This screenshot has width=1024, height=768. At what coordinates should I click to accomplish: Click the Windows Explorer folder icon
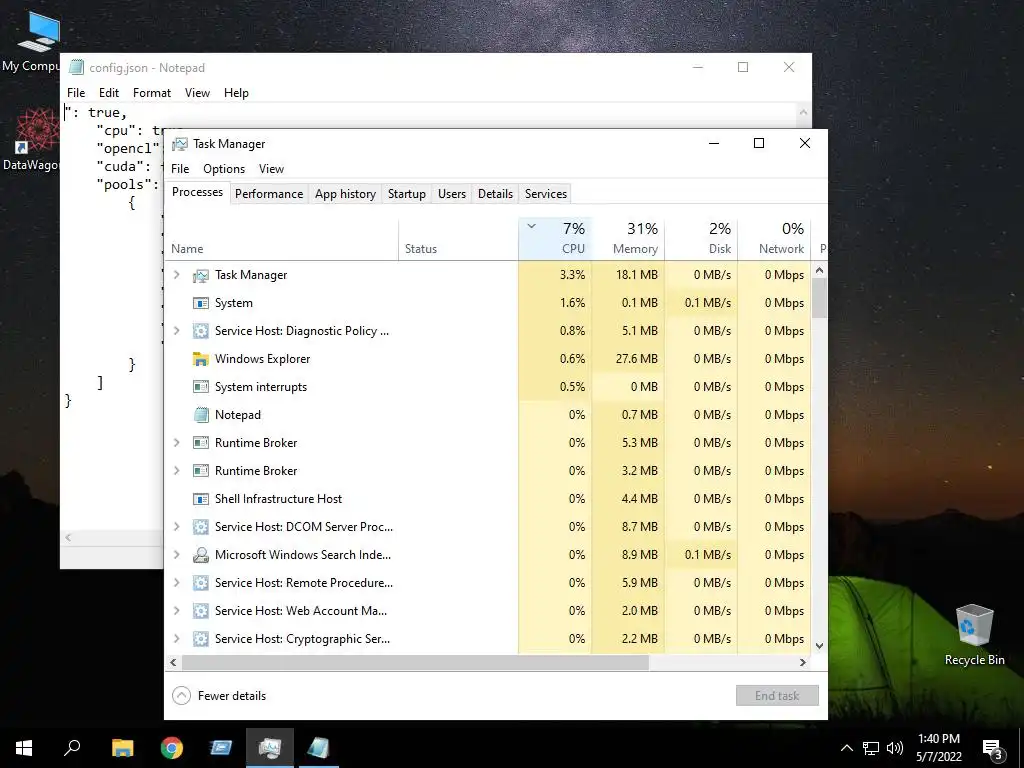pyautogui.click(x=200, y=359)
